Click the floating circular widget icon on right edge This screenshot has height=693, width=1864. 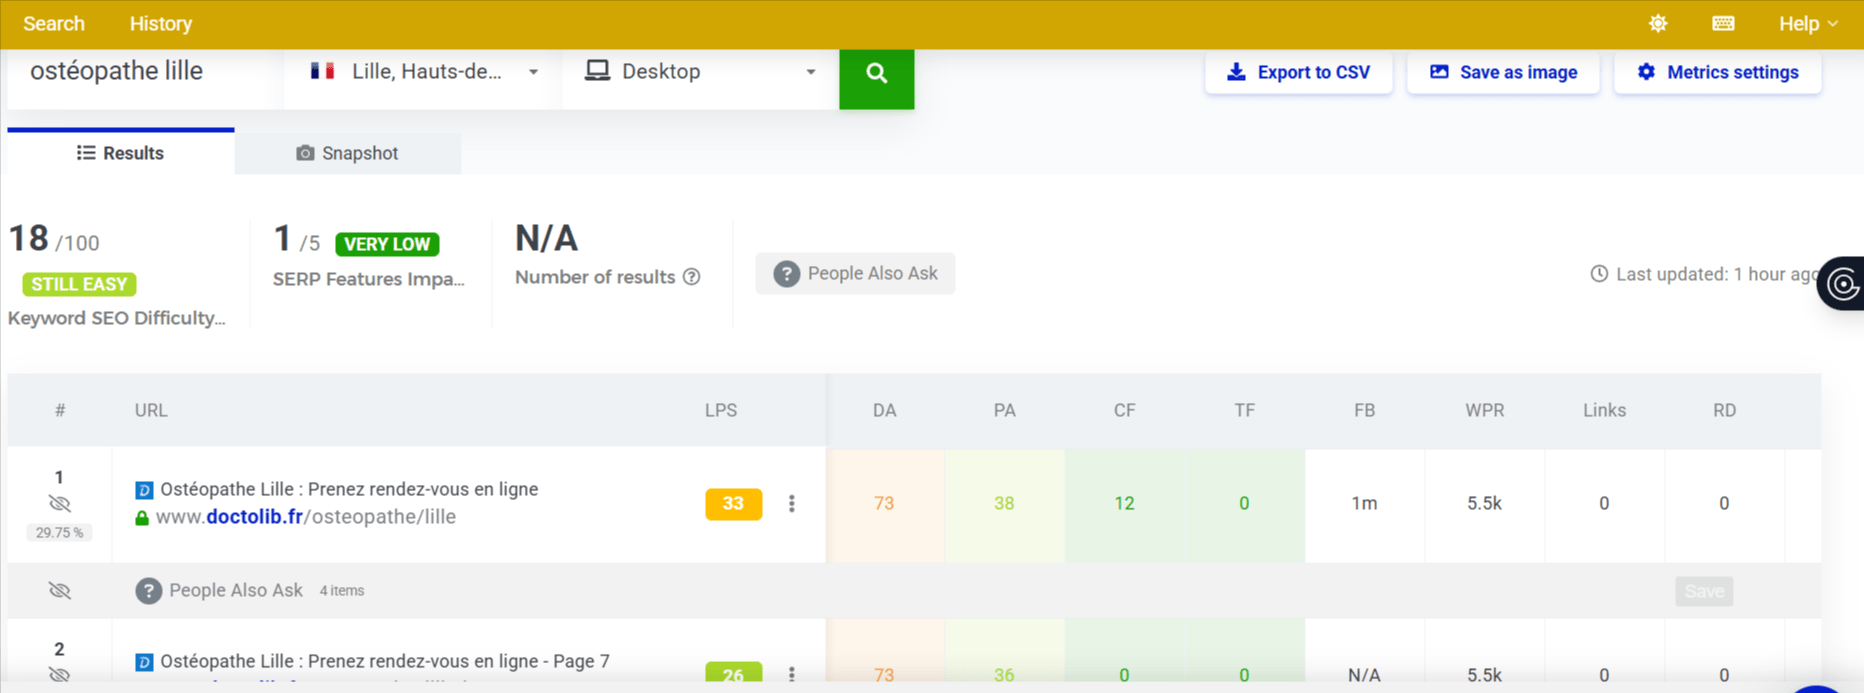[x=1843, y=284]
